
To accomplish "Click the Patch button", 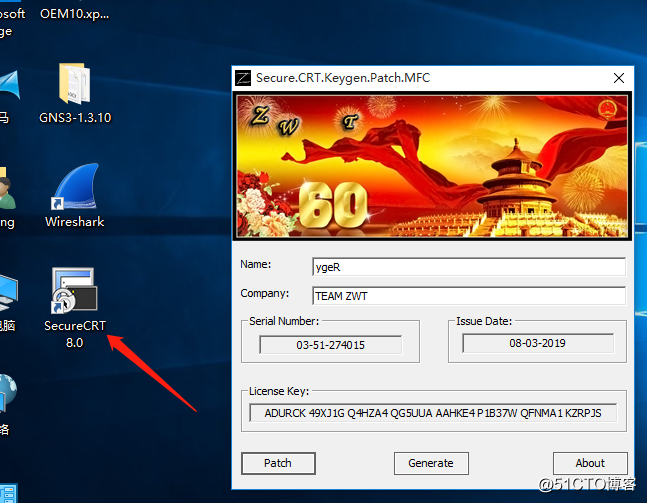I will coord(278,463).
